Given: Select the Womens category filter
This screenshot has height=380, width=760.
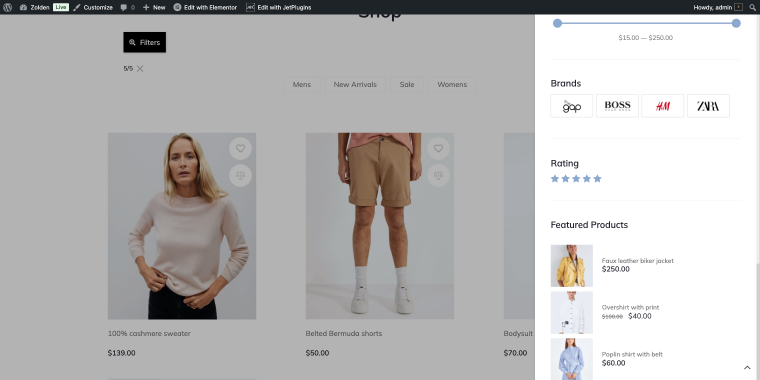Looking at the screenshot, I should point(452,84).
